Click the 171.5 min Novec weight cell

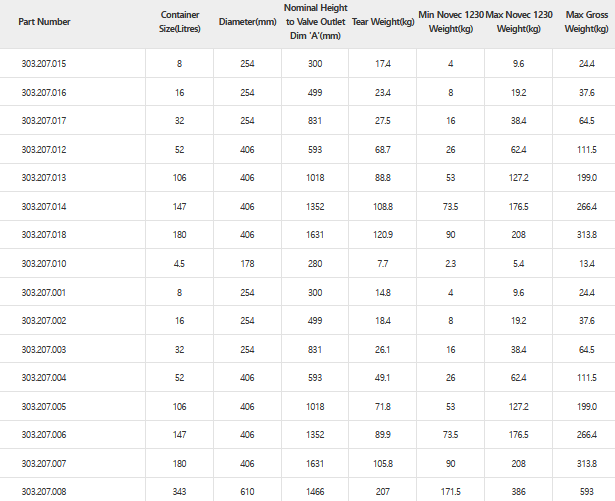pos(451,491)
